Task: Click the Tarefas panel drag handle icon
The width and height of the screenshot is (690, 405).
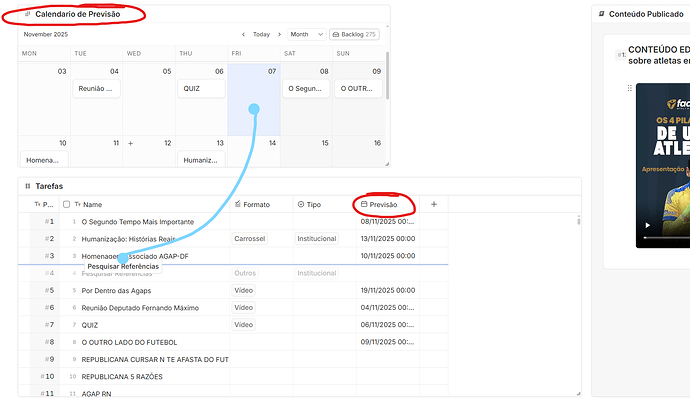Action: [x=28, y=186]
